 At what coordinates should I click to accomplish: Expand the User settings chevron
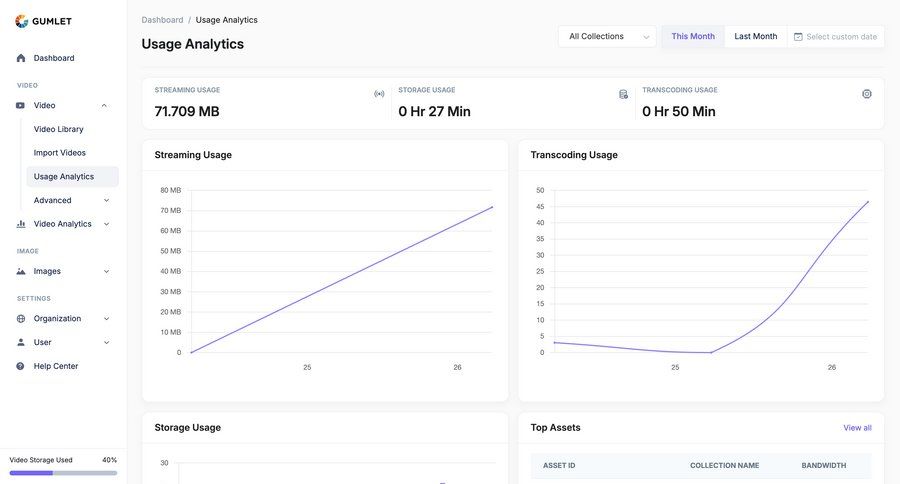click(106, 342)
